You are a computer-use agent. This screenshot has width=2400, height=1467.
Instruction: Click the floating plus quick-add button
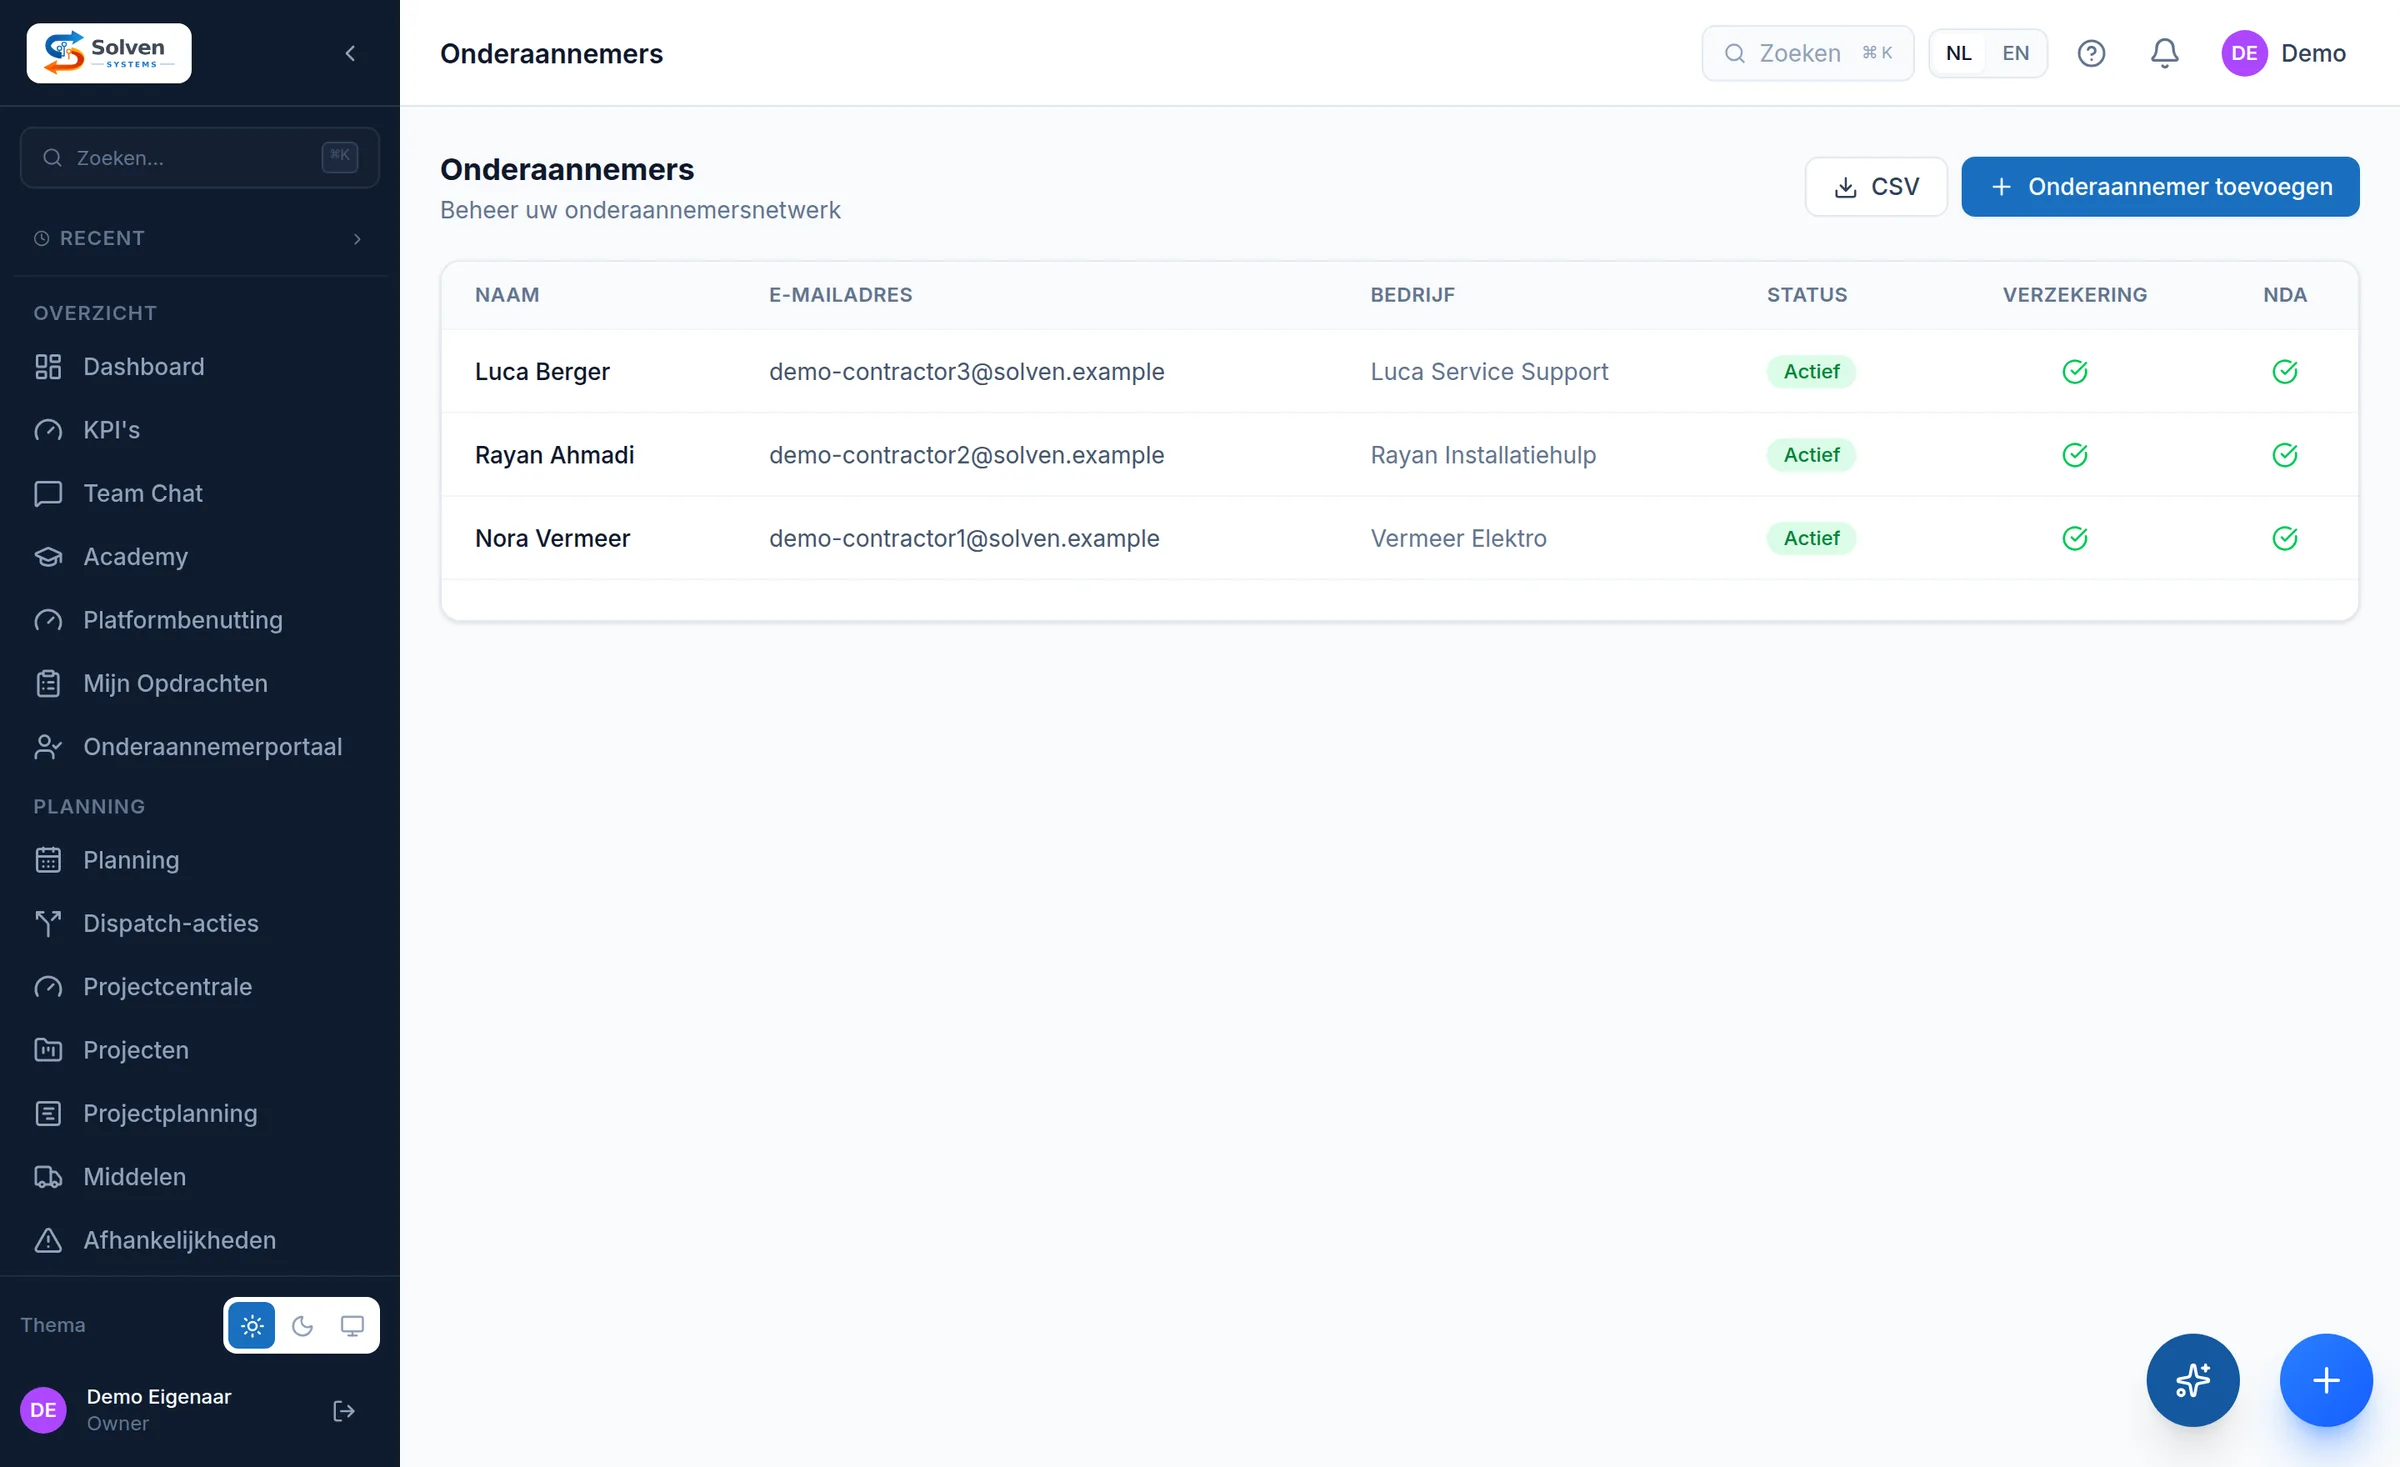click(2326, 1380)
